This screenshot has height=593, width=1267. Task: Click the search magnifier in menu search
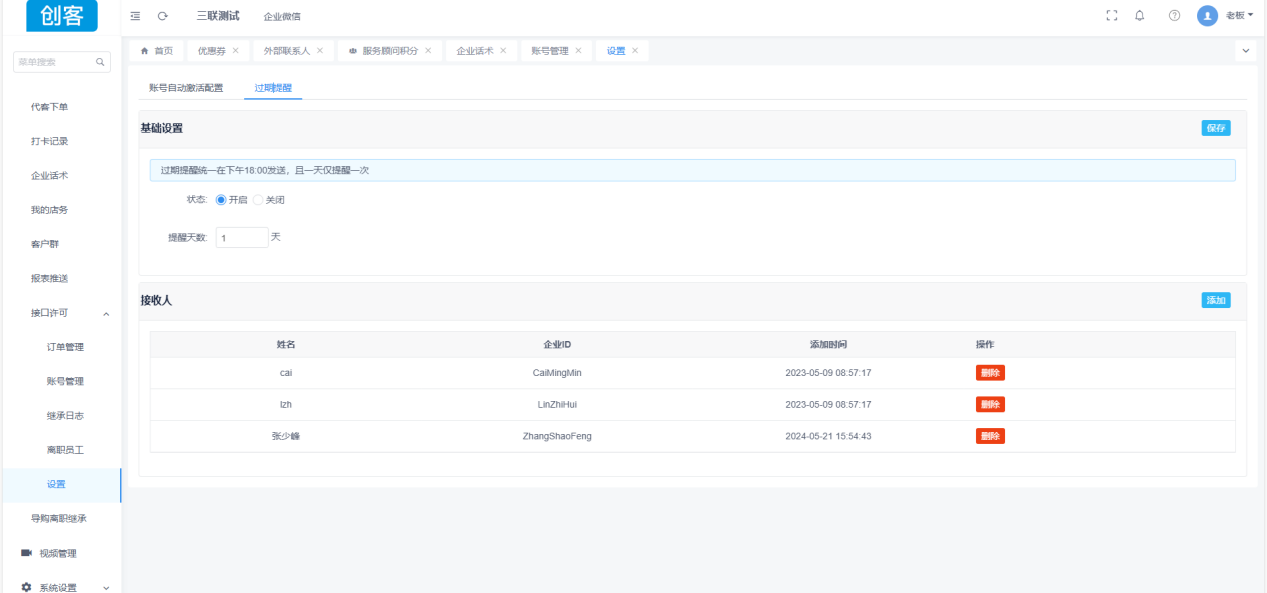pyautogui.click(x=100, y=62)
